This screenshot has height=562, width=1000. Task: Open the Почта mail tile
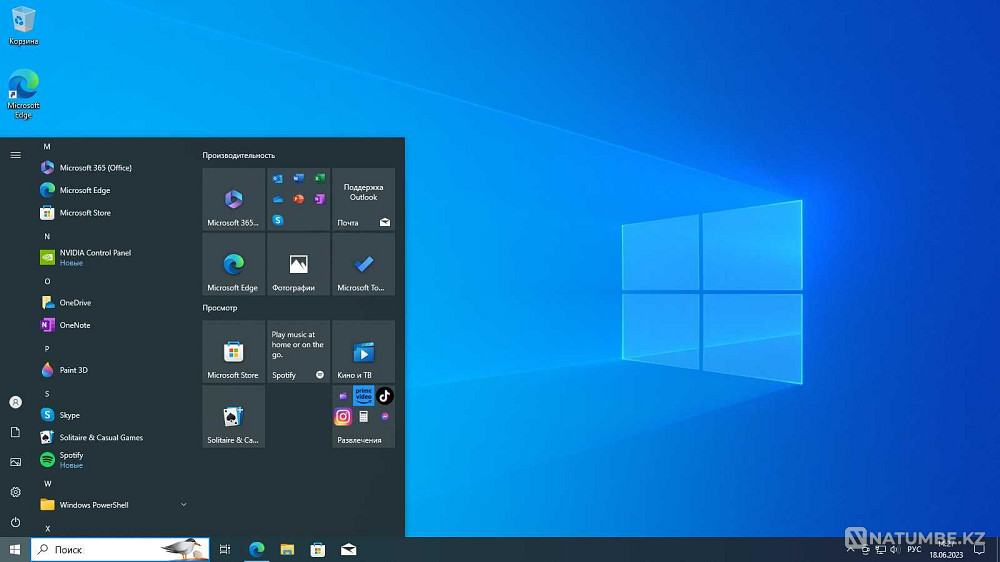[x=364, y=199]
